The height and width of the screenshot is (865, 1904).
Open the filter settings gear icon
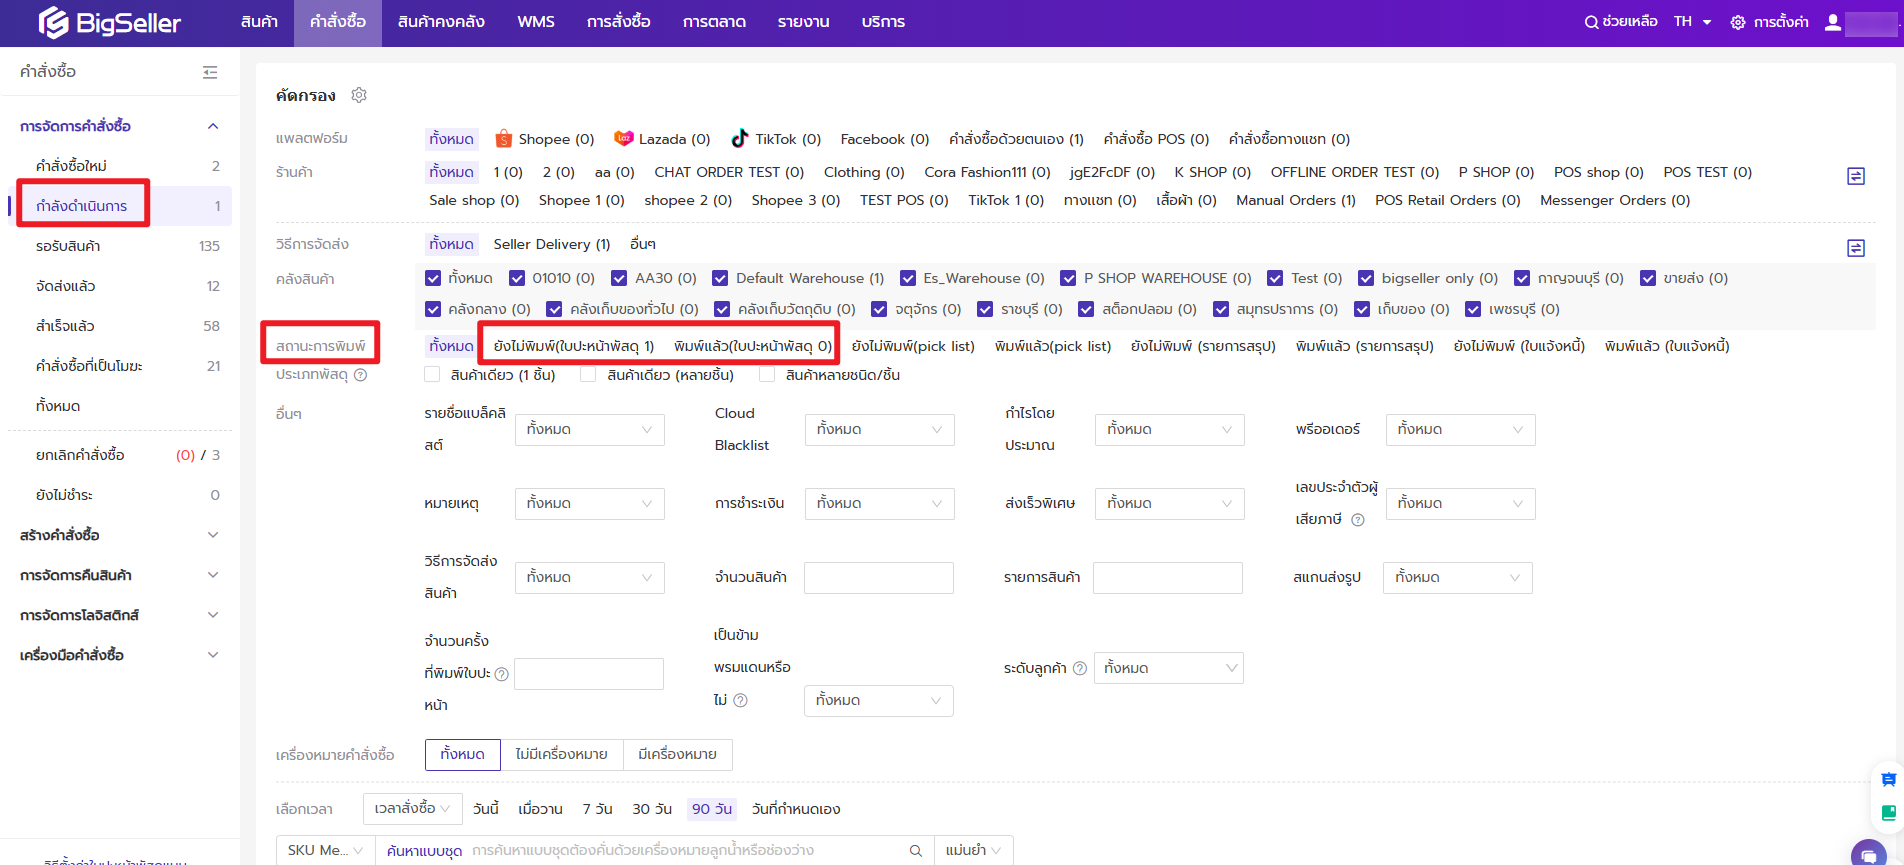click(x=359, y=95)
